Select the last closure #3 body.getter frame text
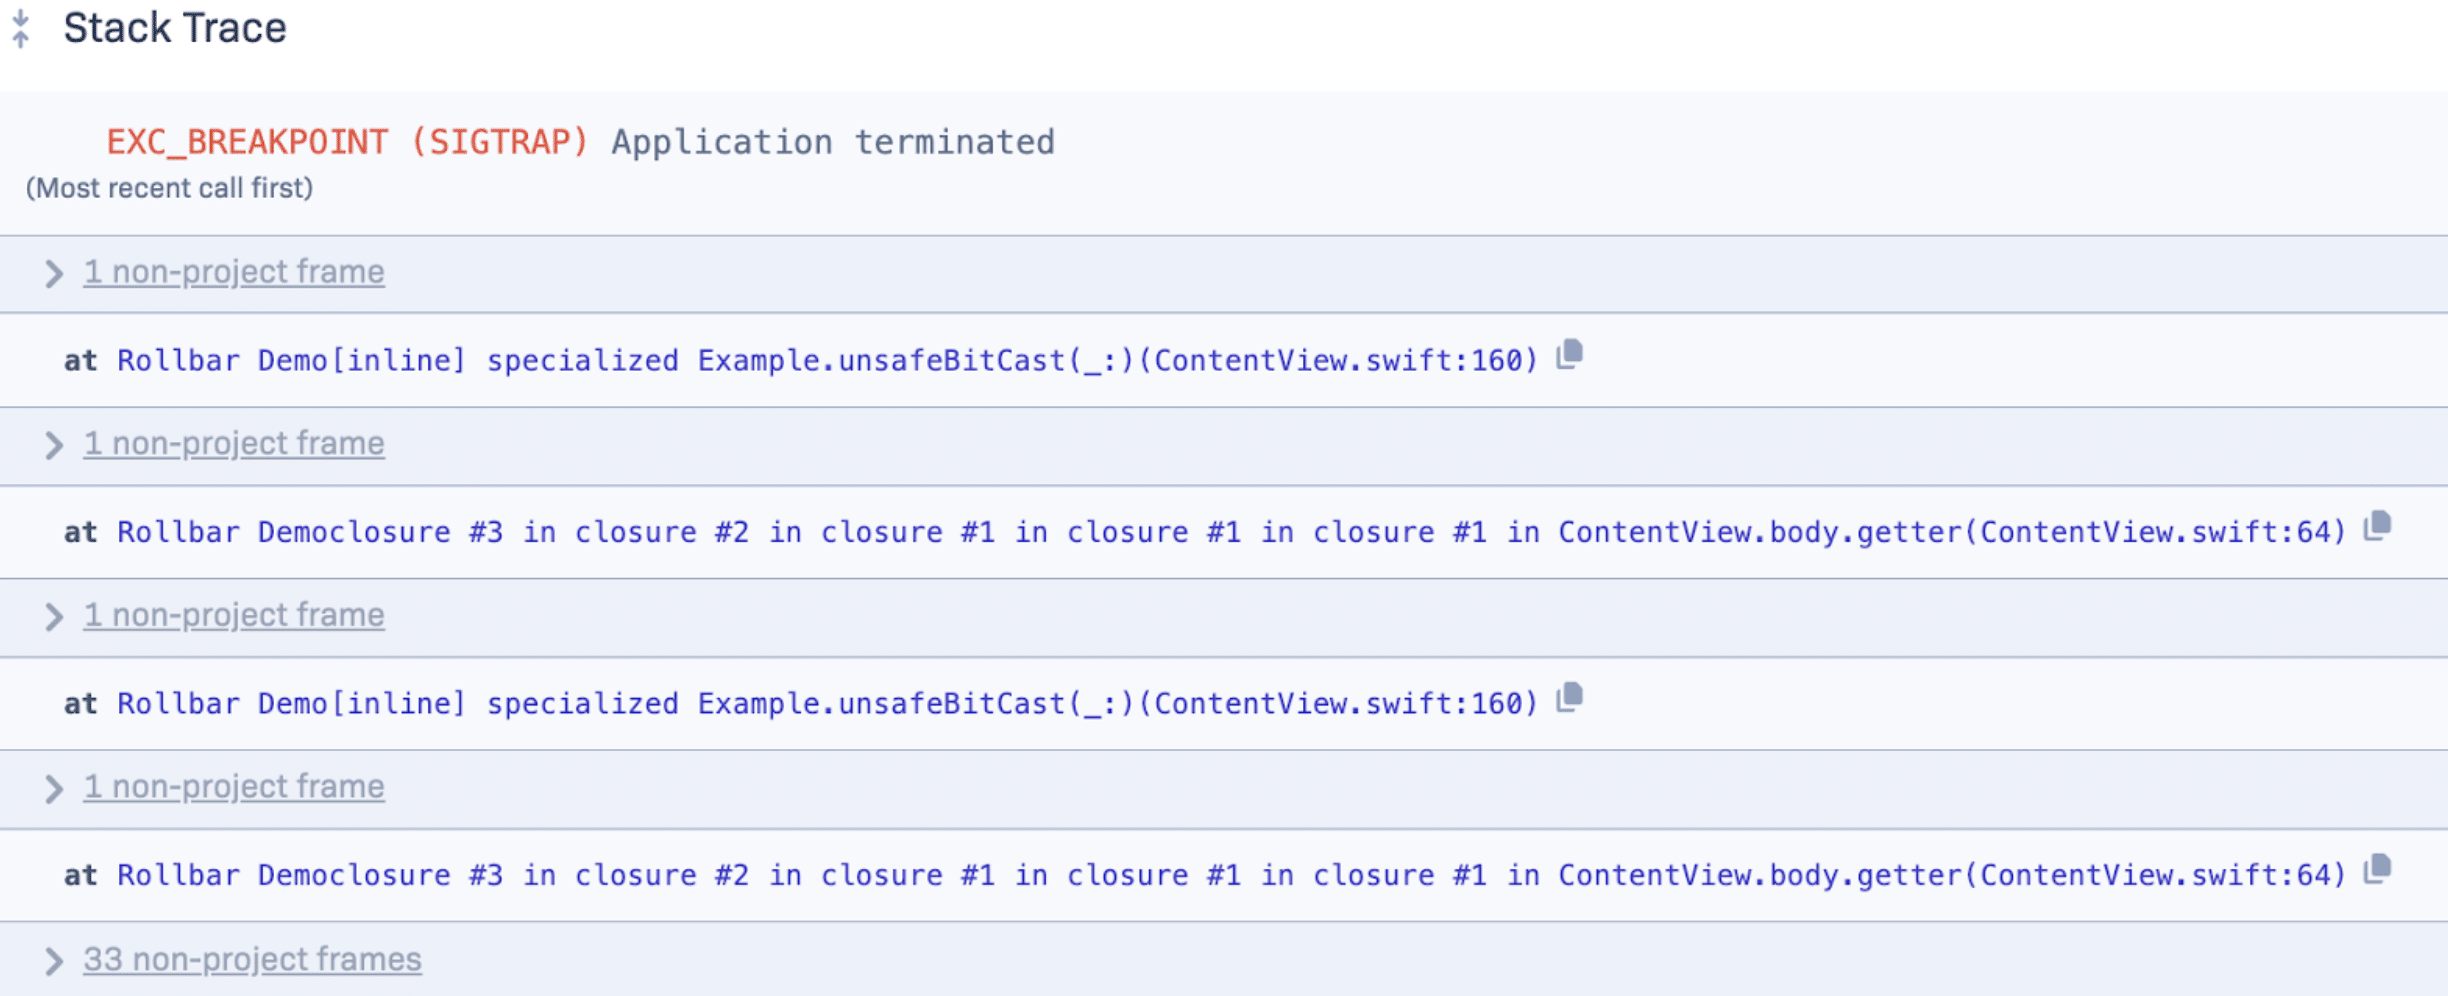The image size is (2448, 996). 1230,877
